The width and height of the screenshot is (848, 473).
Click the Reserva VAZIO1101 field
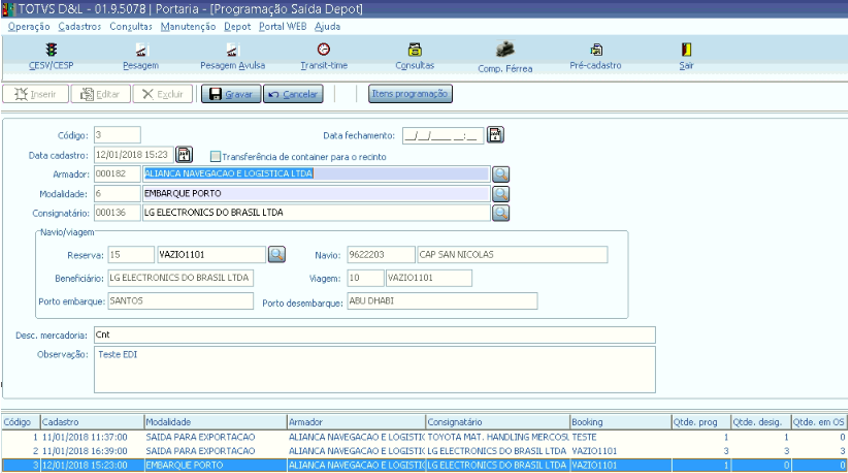[x=211, y=255]
